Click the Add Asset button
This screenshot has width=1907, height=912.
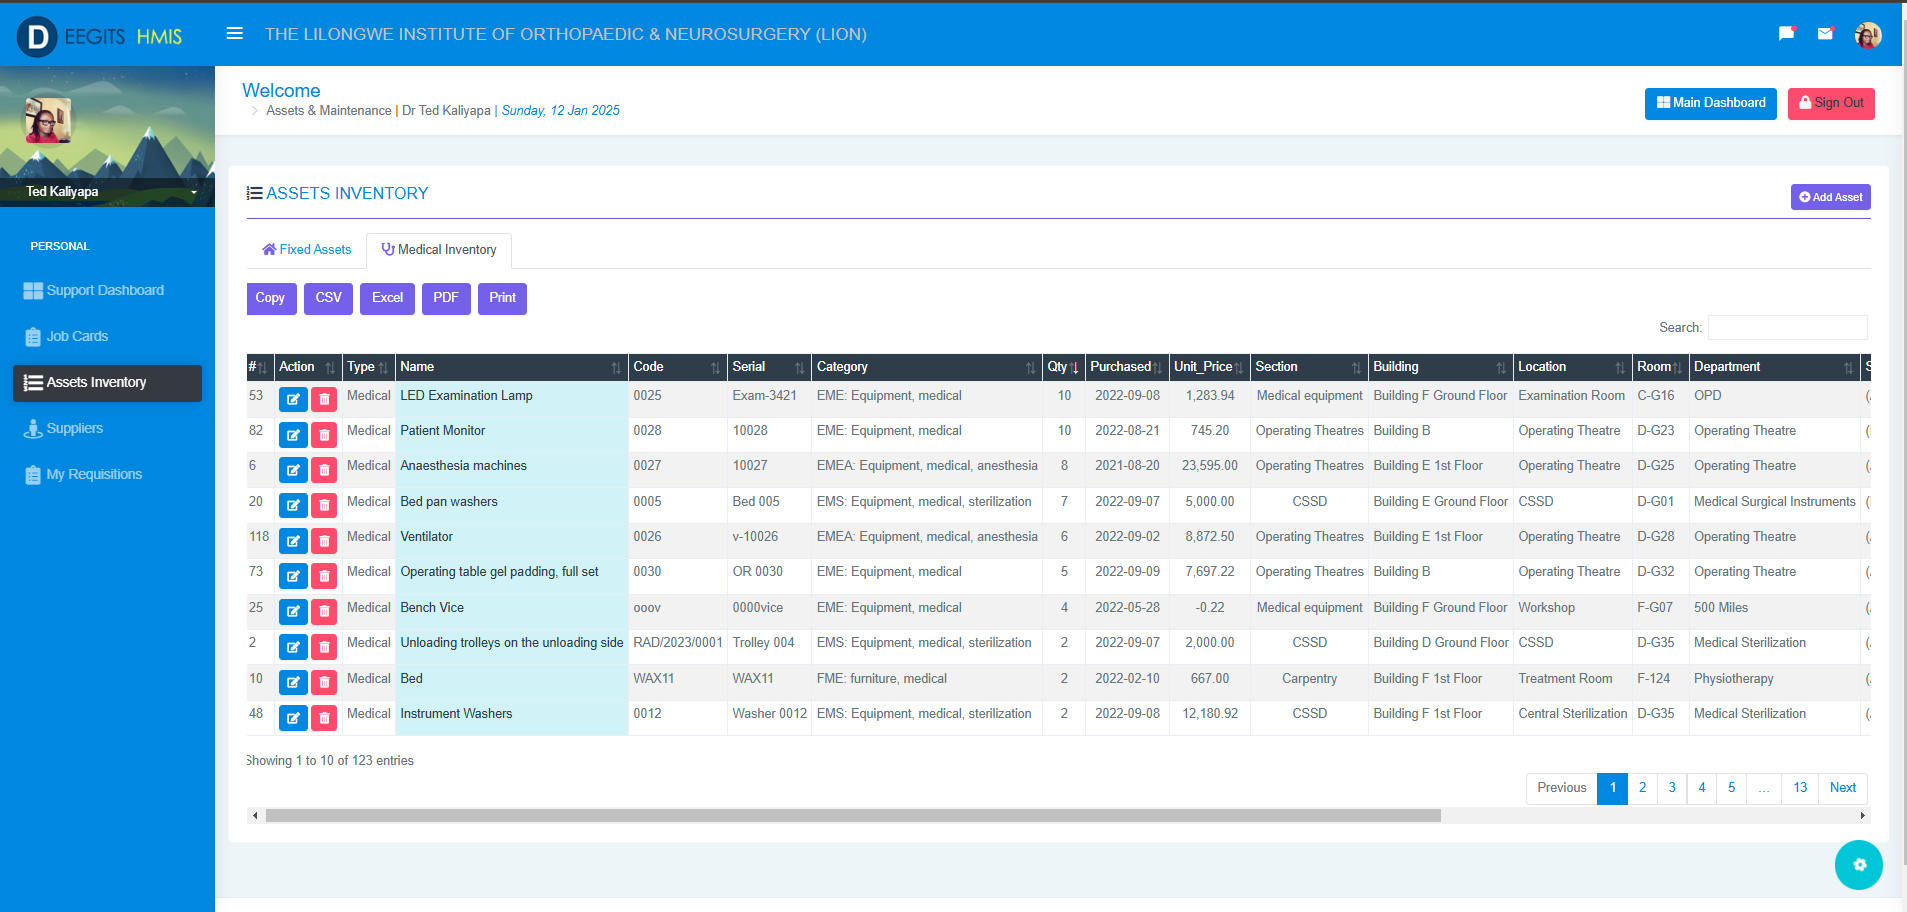[1830, 197]
